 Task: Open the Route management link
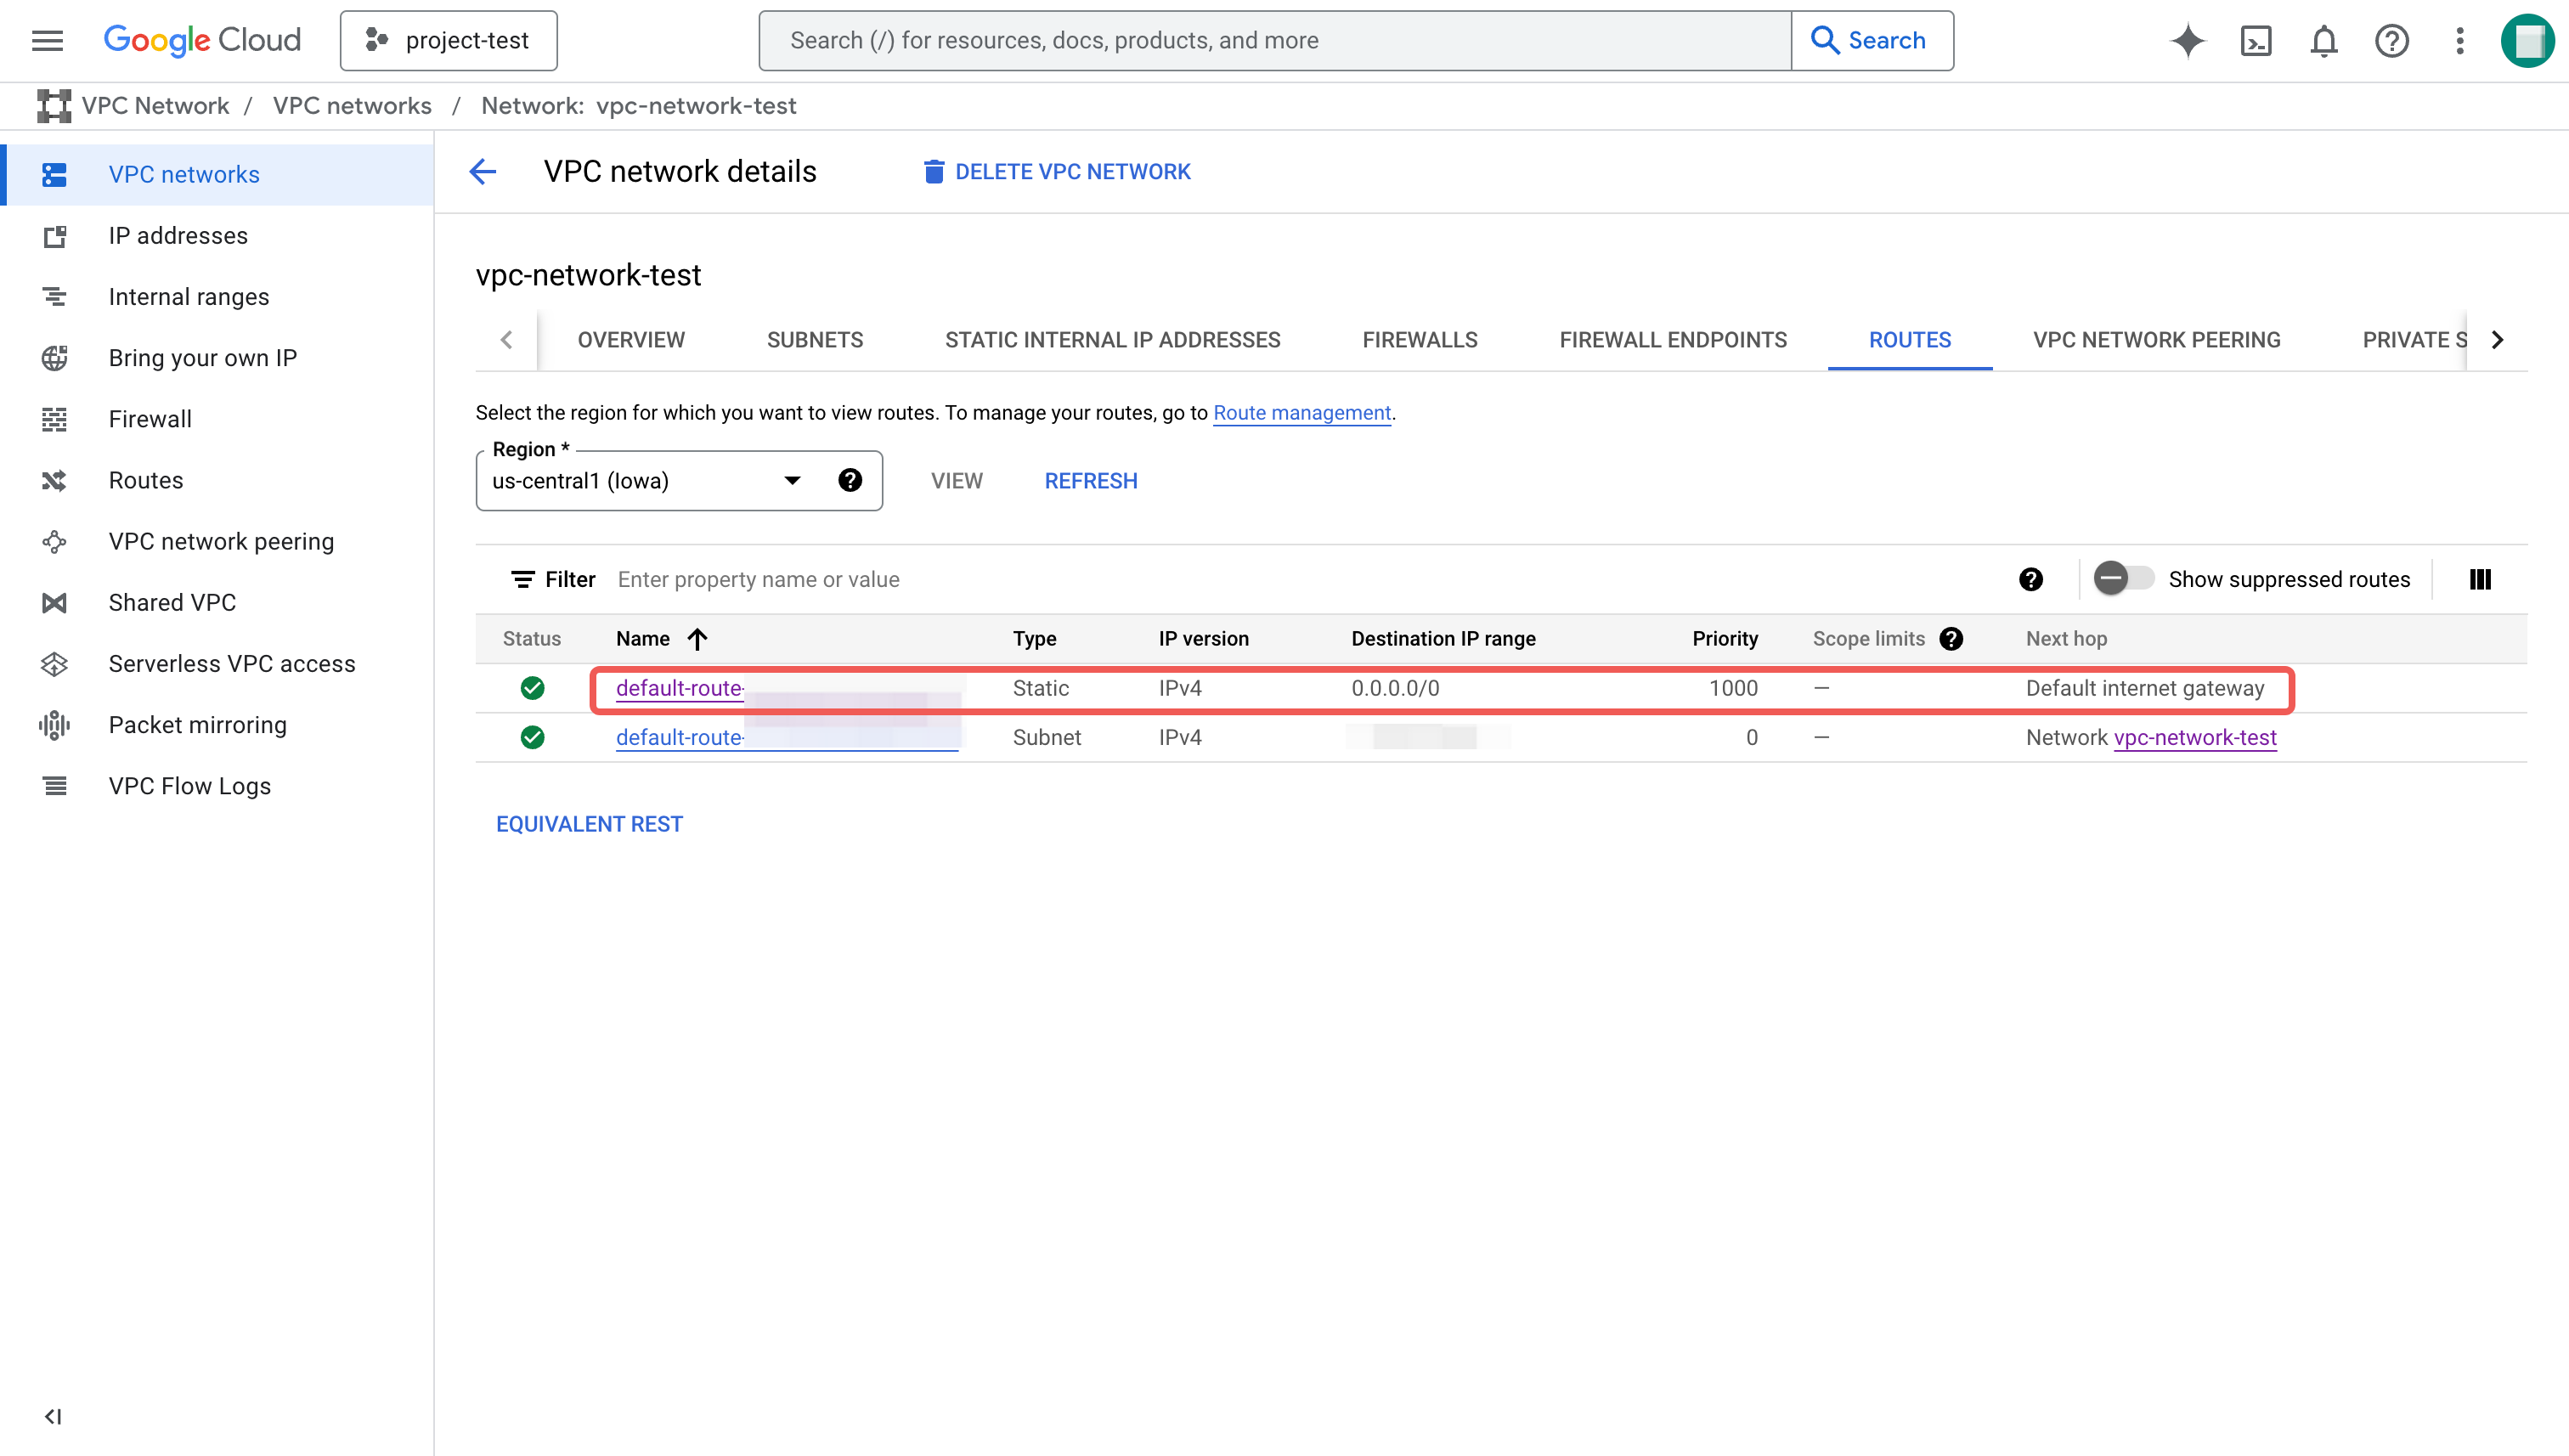point(1301,413)
